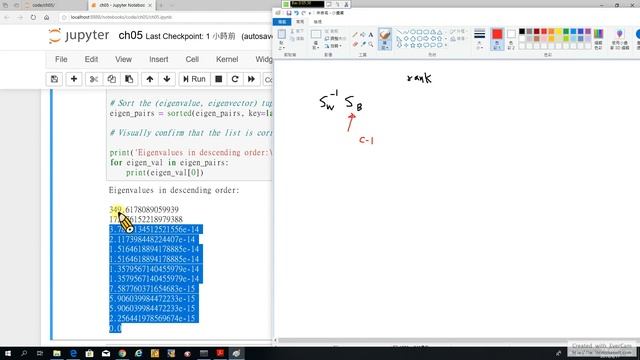
Task: Select the Eraser tool in Paint
Action: click(x=355, y=44)
